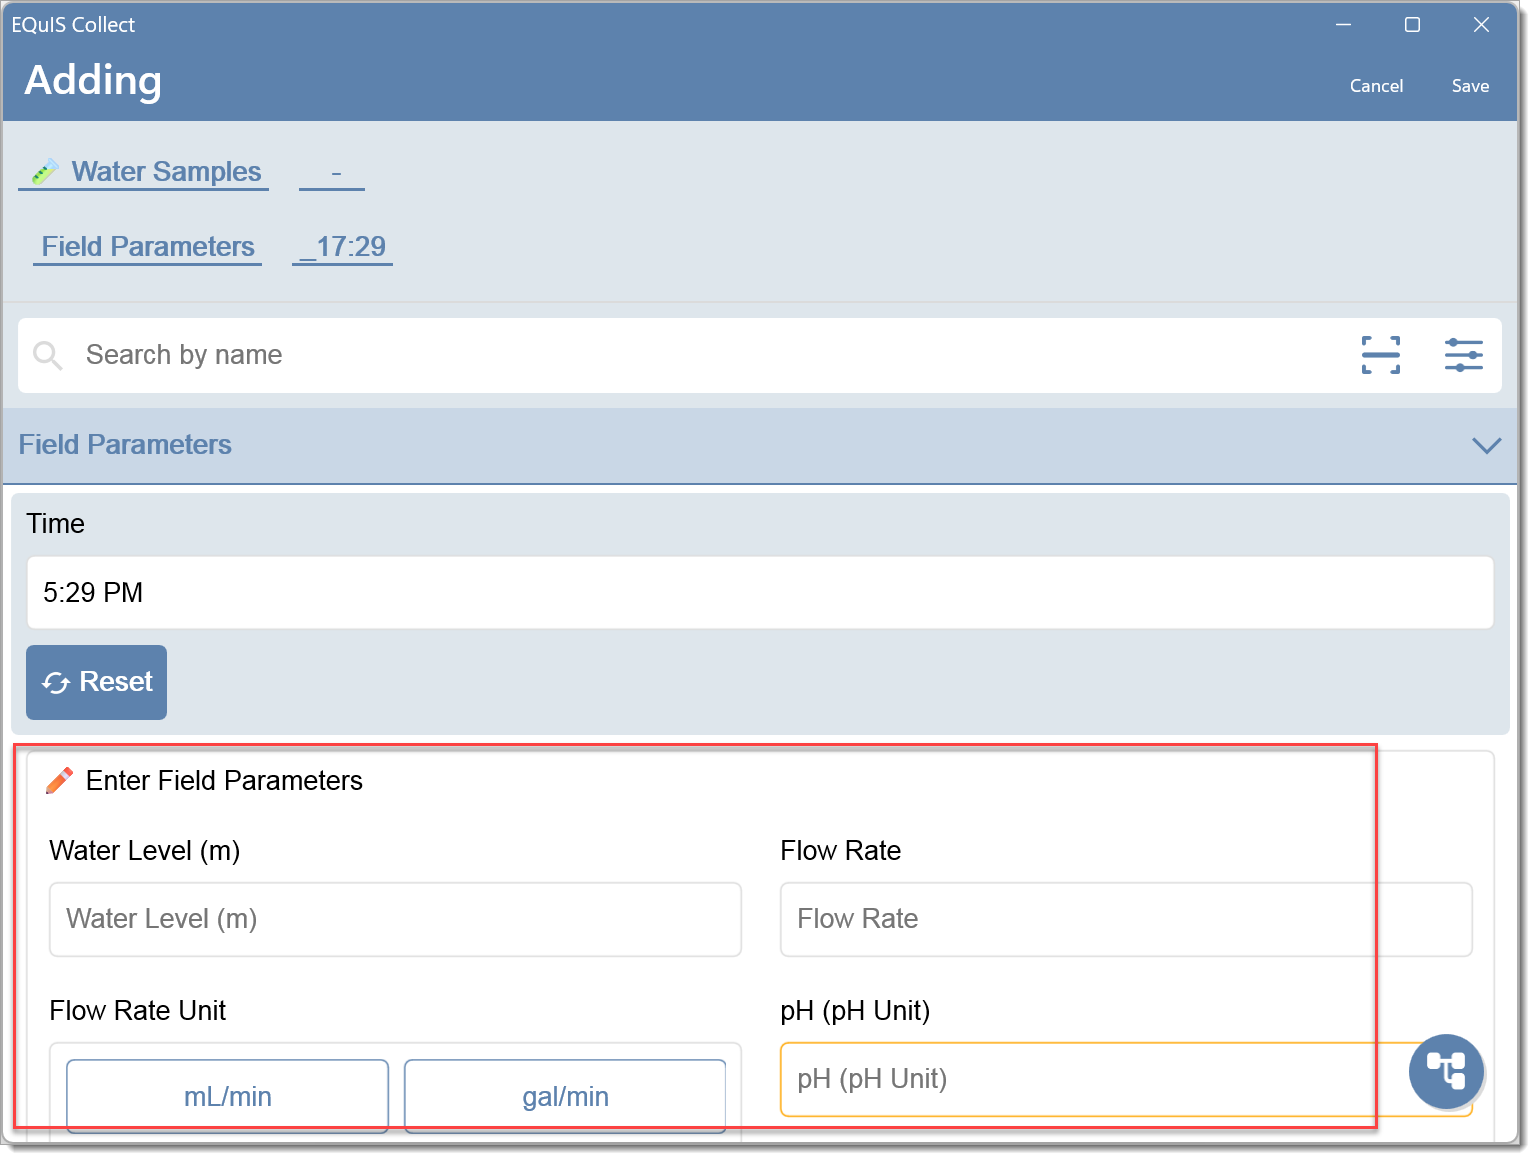Click the test tube Water Samples icon
The width and height of the screenshot is (1535, 1160).
click(44, 172)
